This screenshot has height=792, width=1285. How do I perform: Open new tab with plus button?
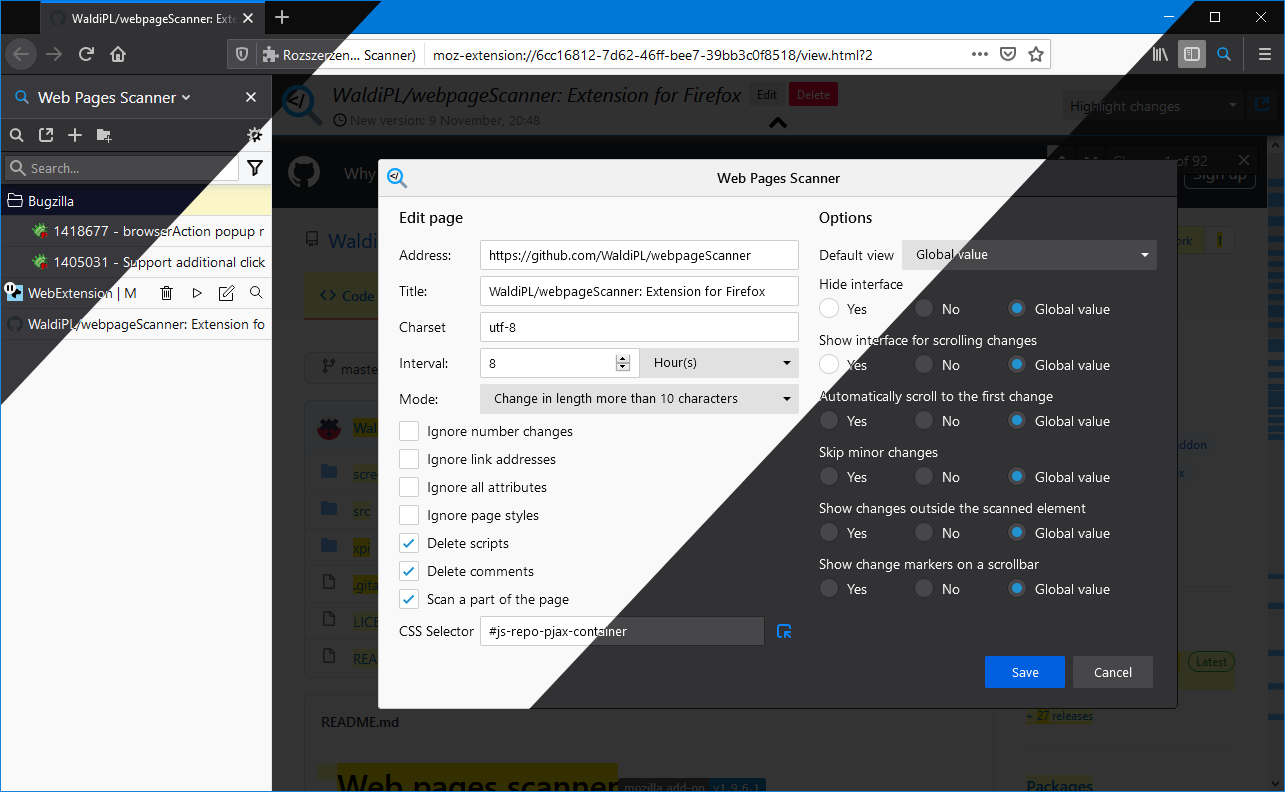pos(282,17)
